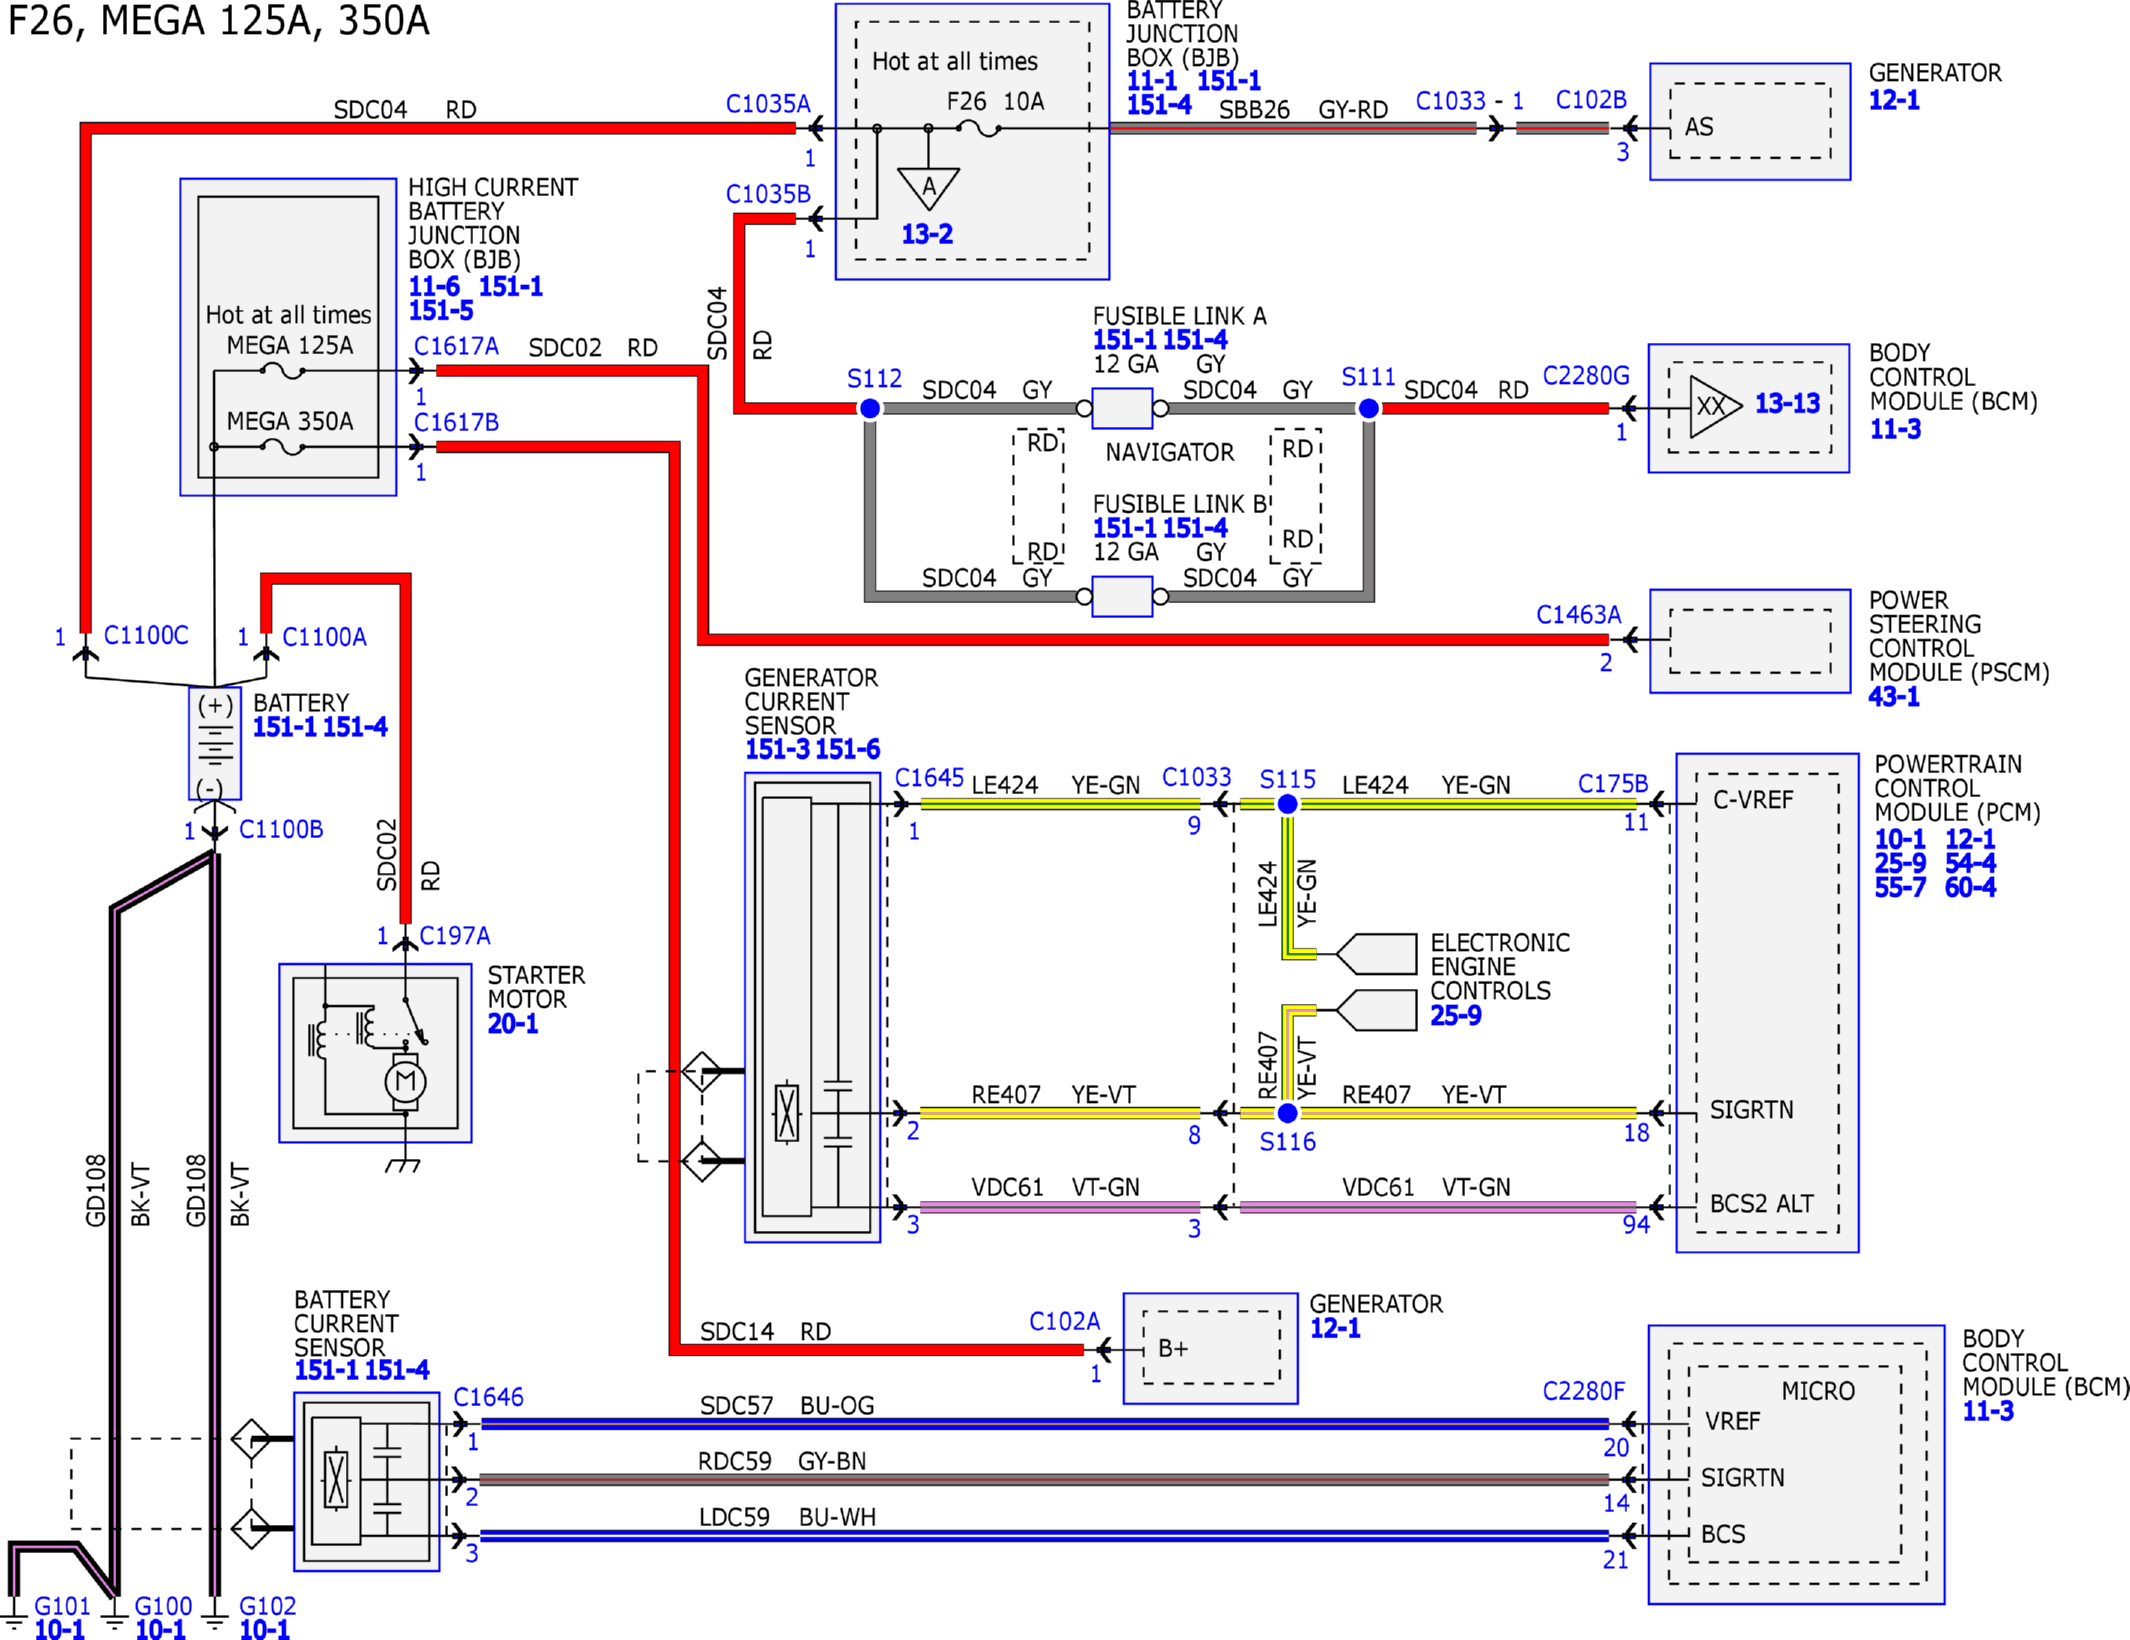The width and height of the screenshot is (2130, 1640).
Task: Click the Generator B+ terminal box
Action: [1211, 1347]
